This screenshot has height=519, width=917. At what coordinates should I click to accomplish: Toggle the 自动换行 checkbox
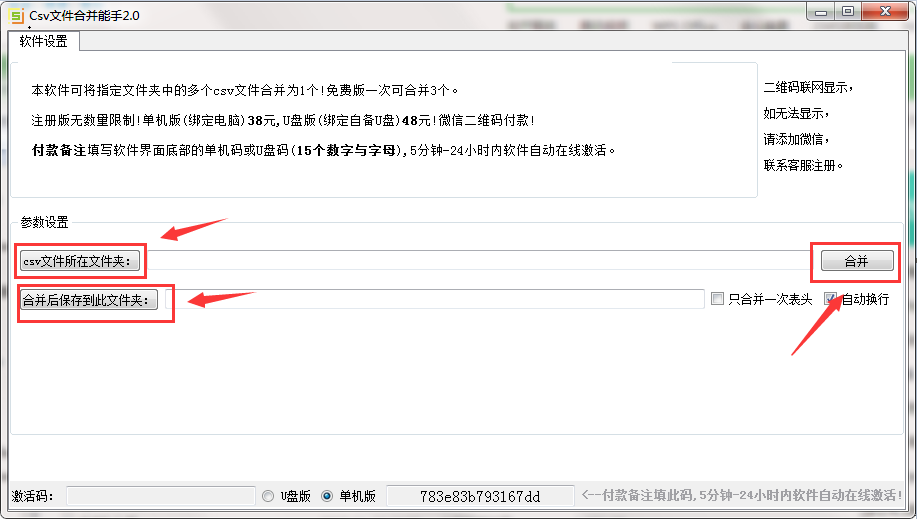pos(830,299)
